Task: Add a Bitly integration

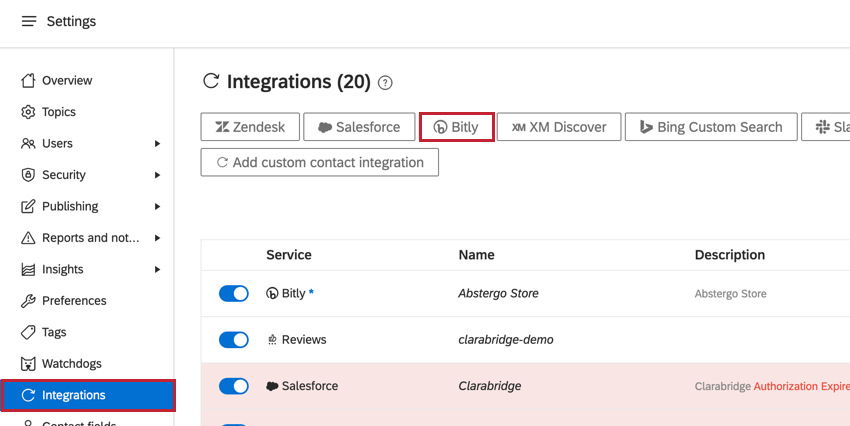Action: (x=456, y=127)
